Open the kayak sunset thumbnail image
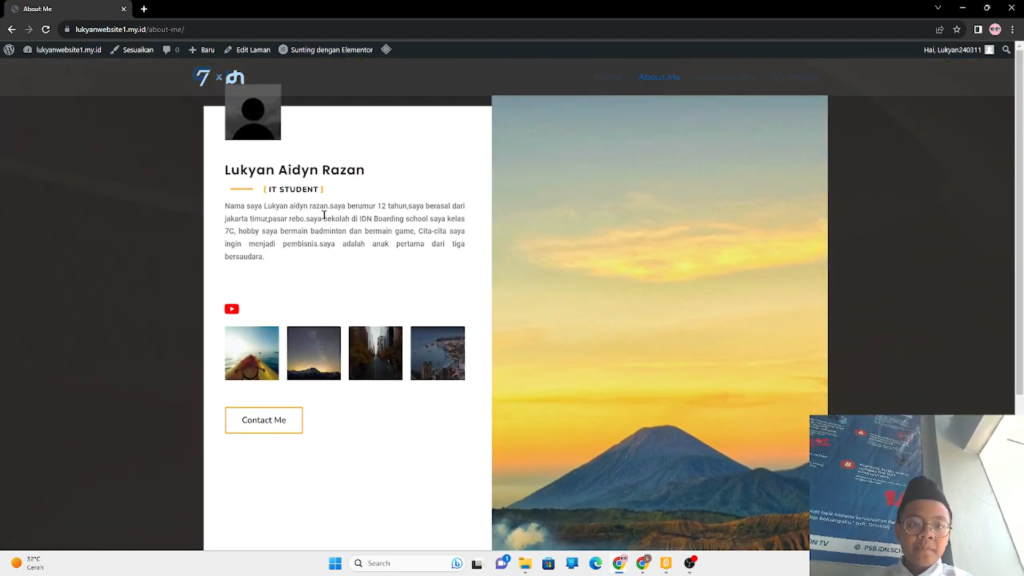1024x576 pixels. [252, 353]
